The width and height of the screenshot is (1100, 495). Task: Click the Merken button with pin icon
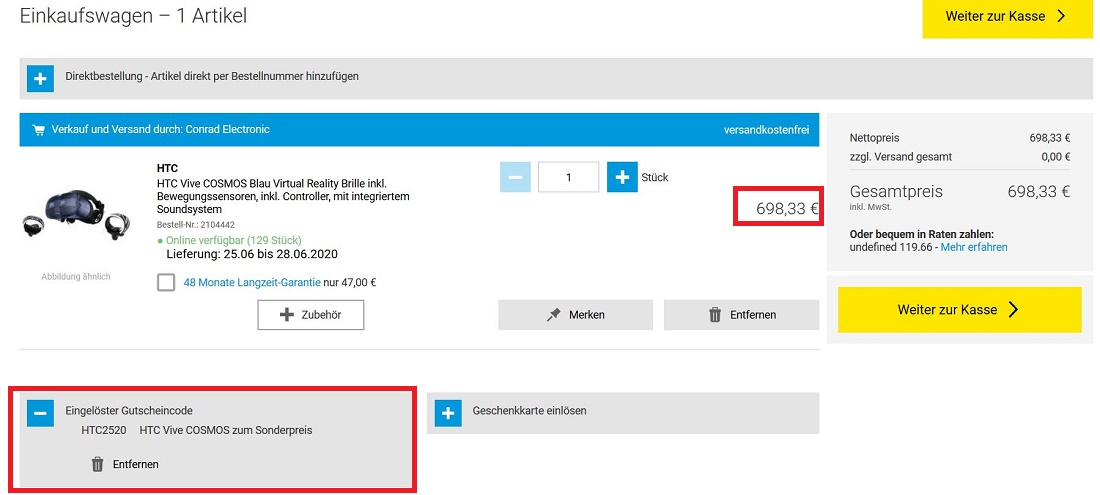(x=575, y=315)
